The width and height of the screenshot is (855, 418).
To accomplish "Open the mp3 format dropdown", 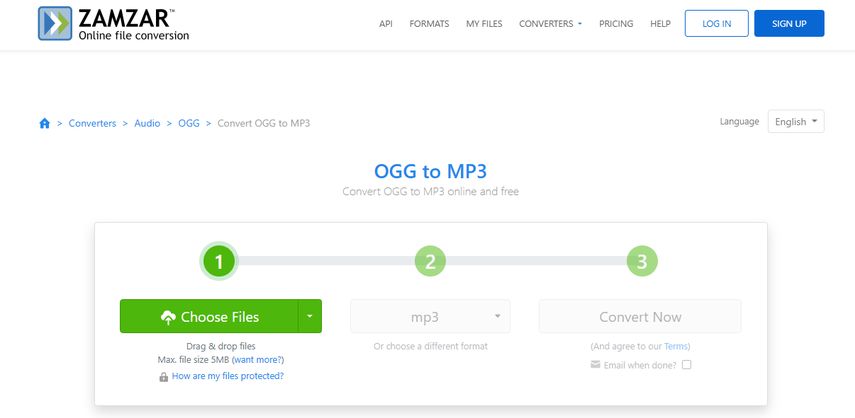I will click(430, 316).
